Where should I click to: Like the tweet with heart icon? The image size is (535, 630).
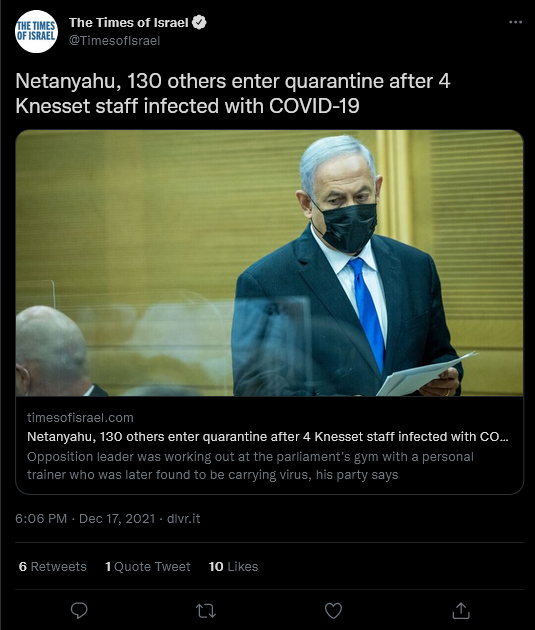(333, 611)
